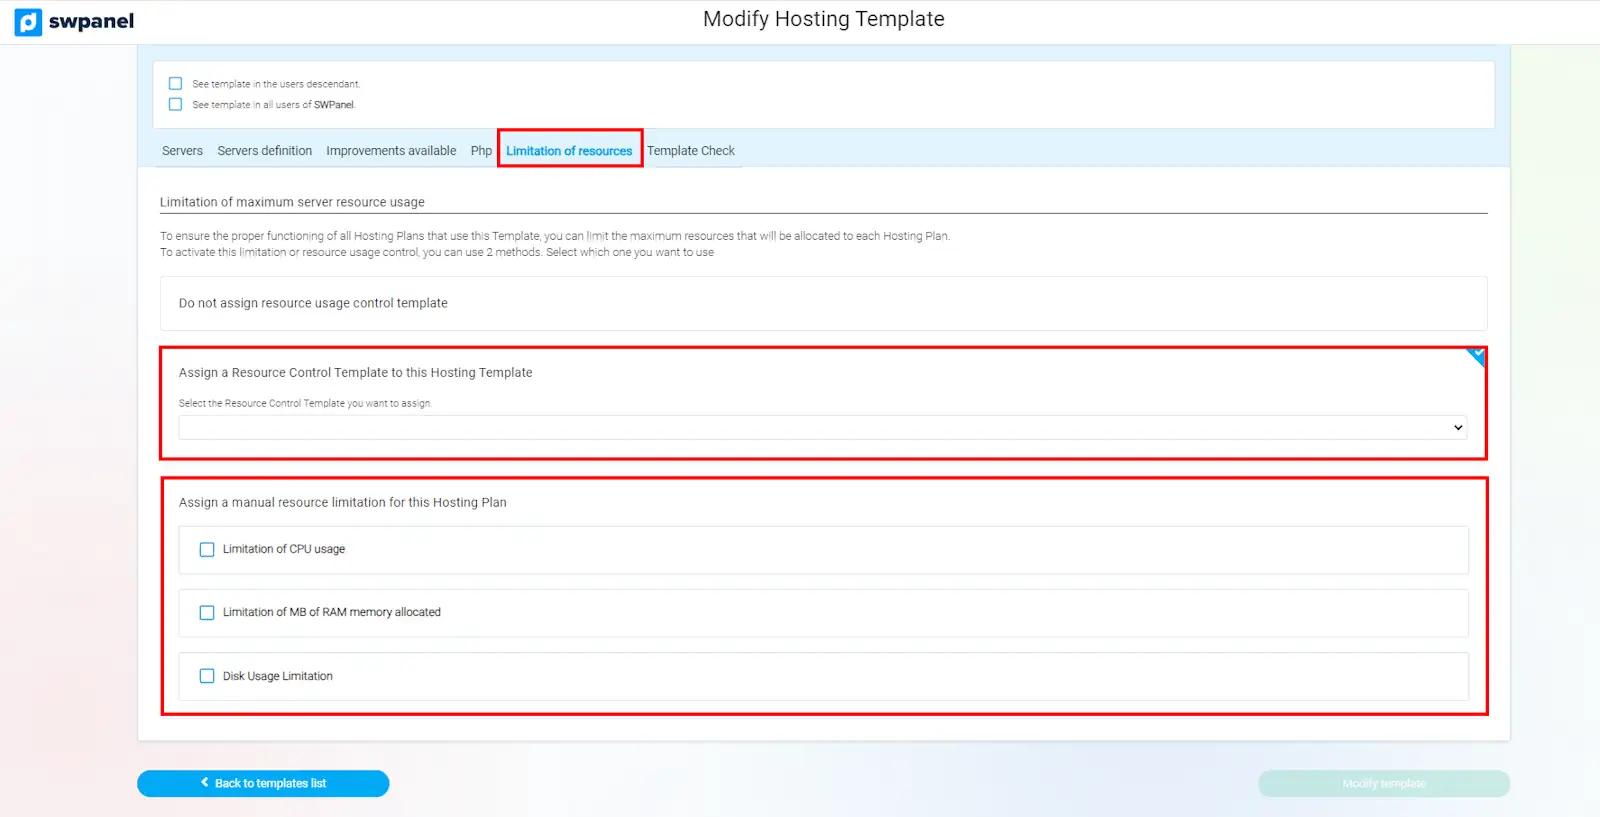
Task: Click the Limitation of resources tab
Action: (569, 151)
